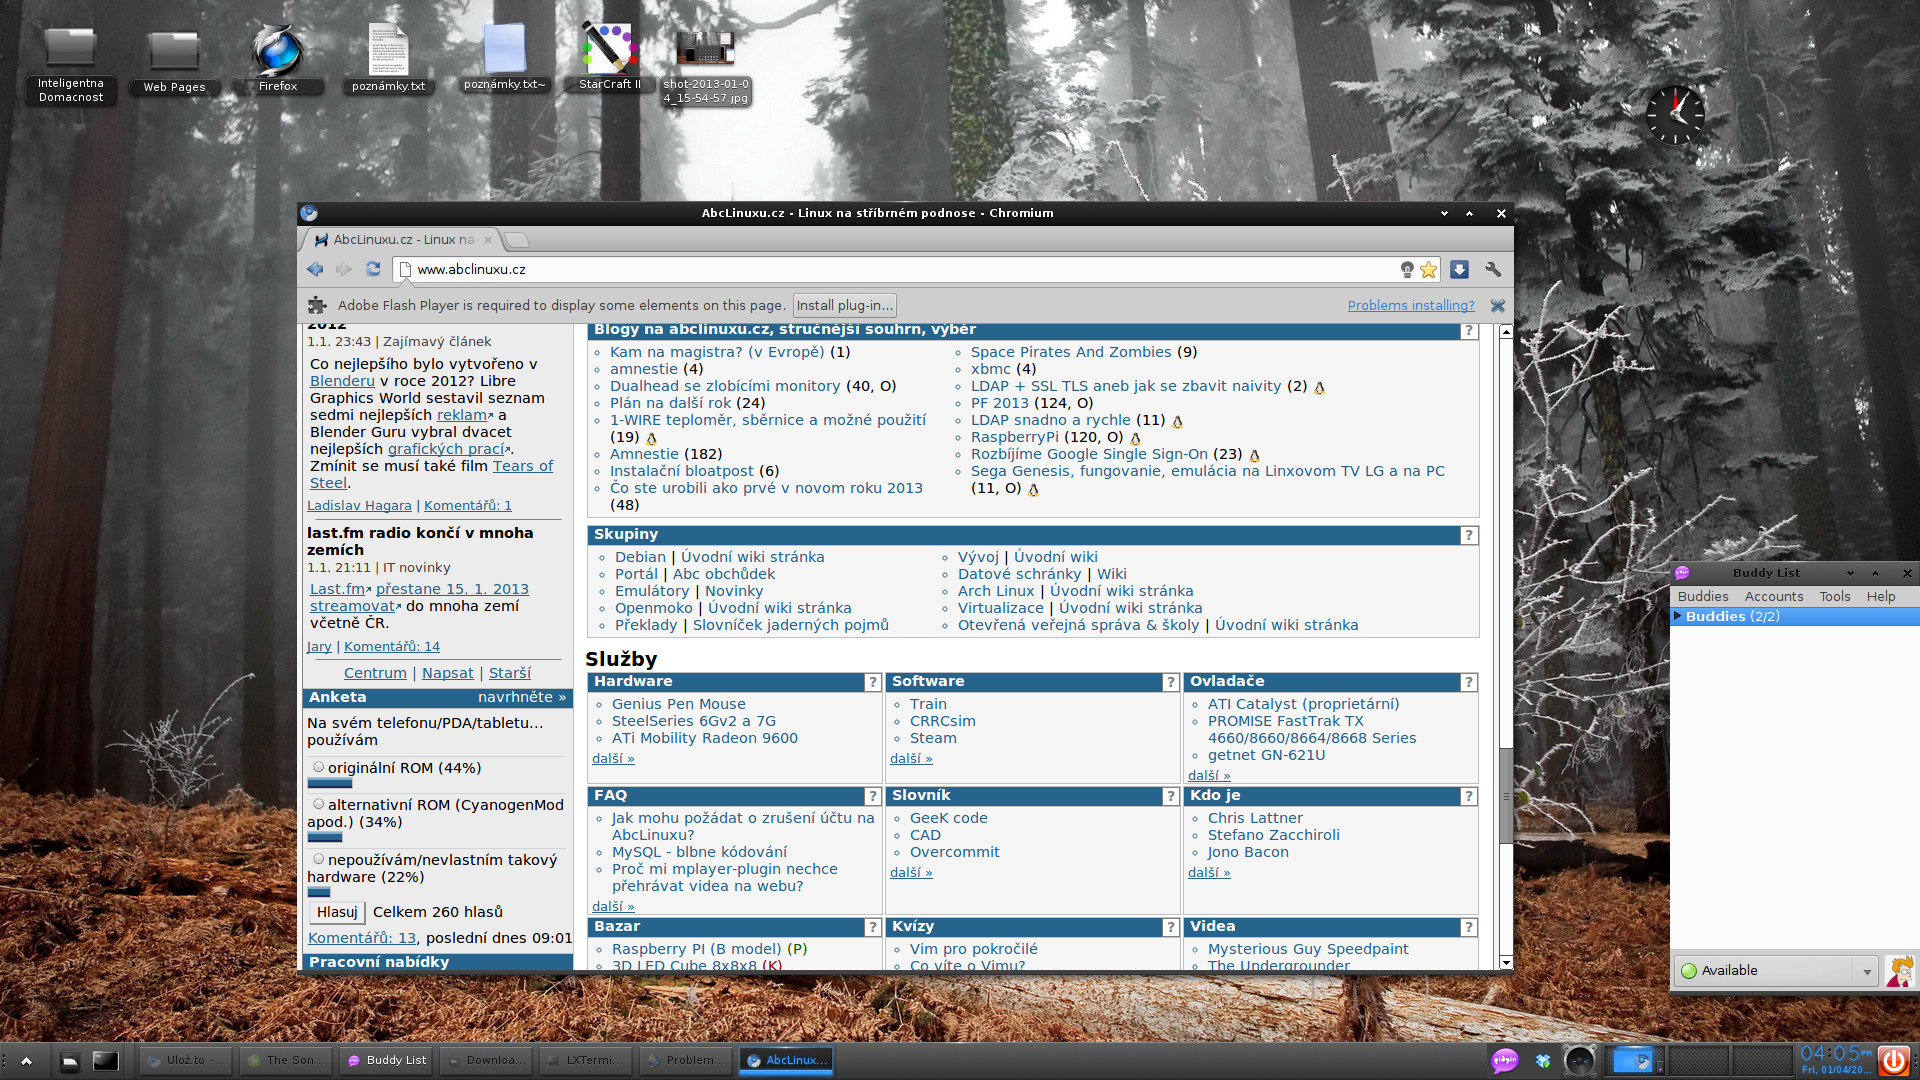
Task: Select nepoužívám/nevlastním poll option
Action: (x=318, y=859)
